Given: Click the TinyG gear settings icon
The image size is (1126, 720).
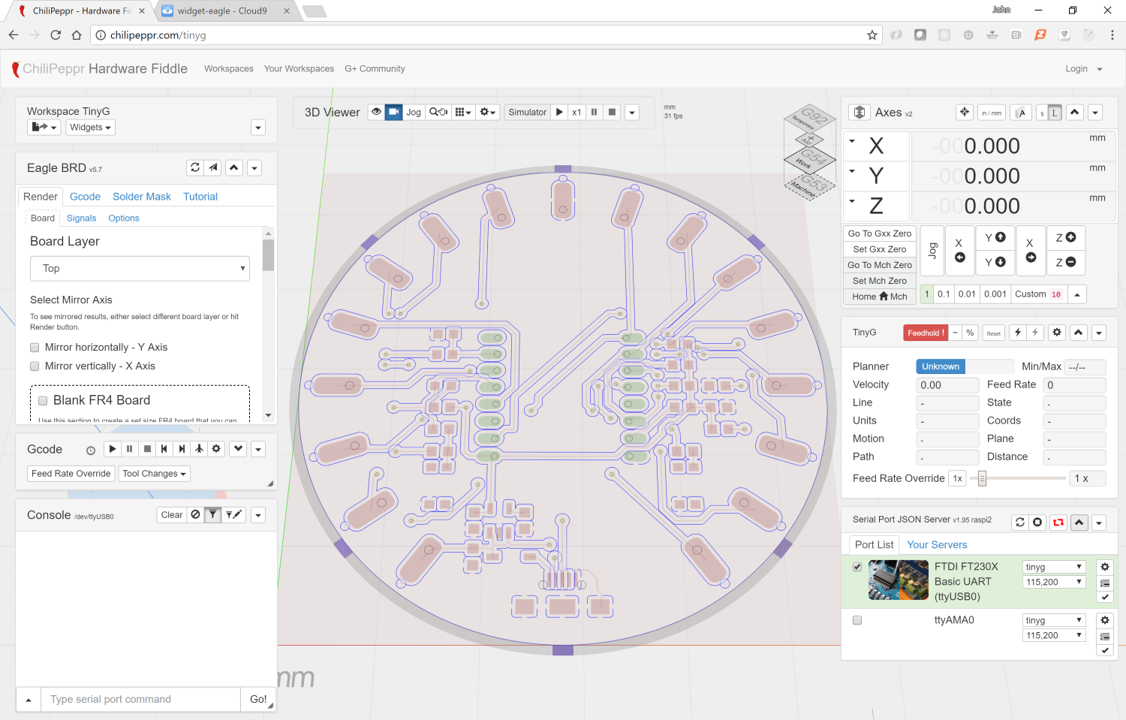Looking at the screenshot, I should tap(1057, 333).
